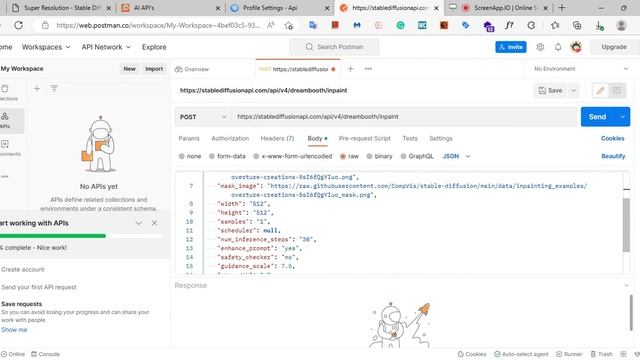Image resolution: width=640 pixels, height=360 pixels.
Task: Select the form-data body radio
Action: point(212,156)
